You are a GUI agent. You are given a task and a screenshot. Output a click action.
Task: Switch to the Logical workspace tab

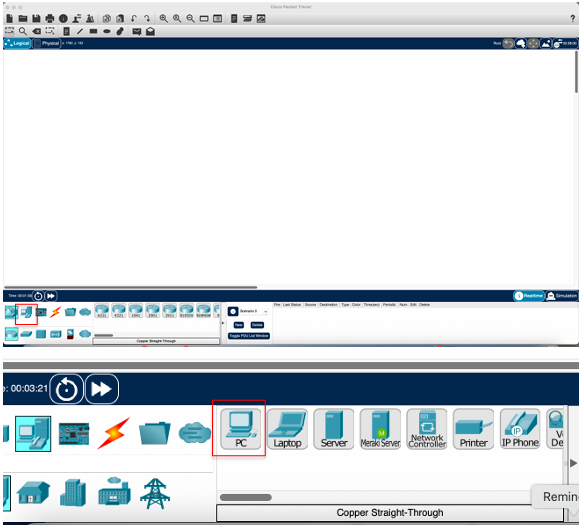point(17,43)
